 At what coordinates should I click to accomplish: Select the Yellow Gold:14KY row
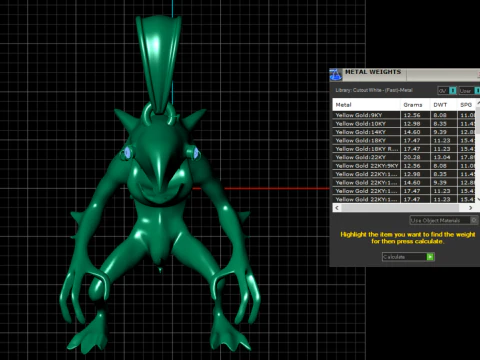[x=404, y=132]
